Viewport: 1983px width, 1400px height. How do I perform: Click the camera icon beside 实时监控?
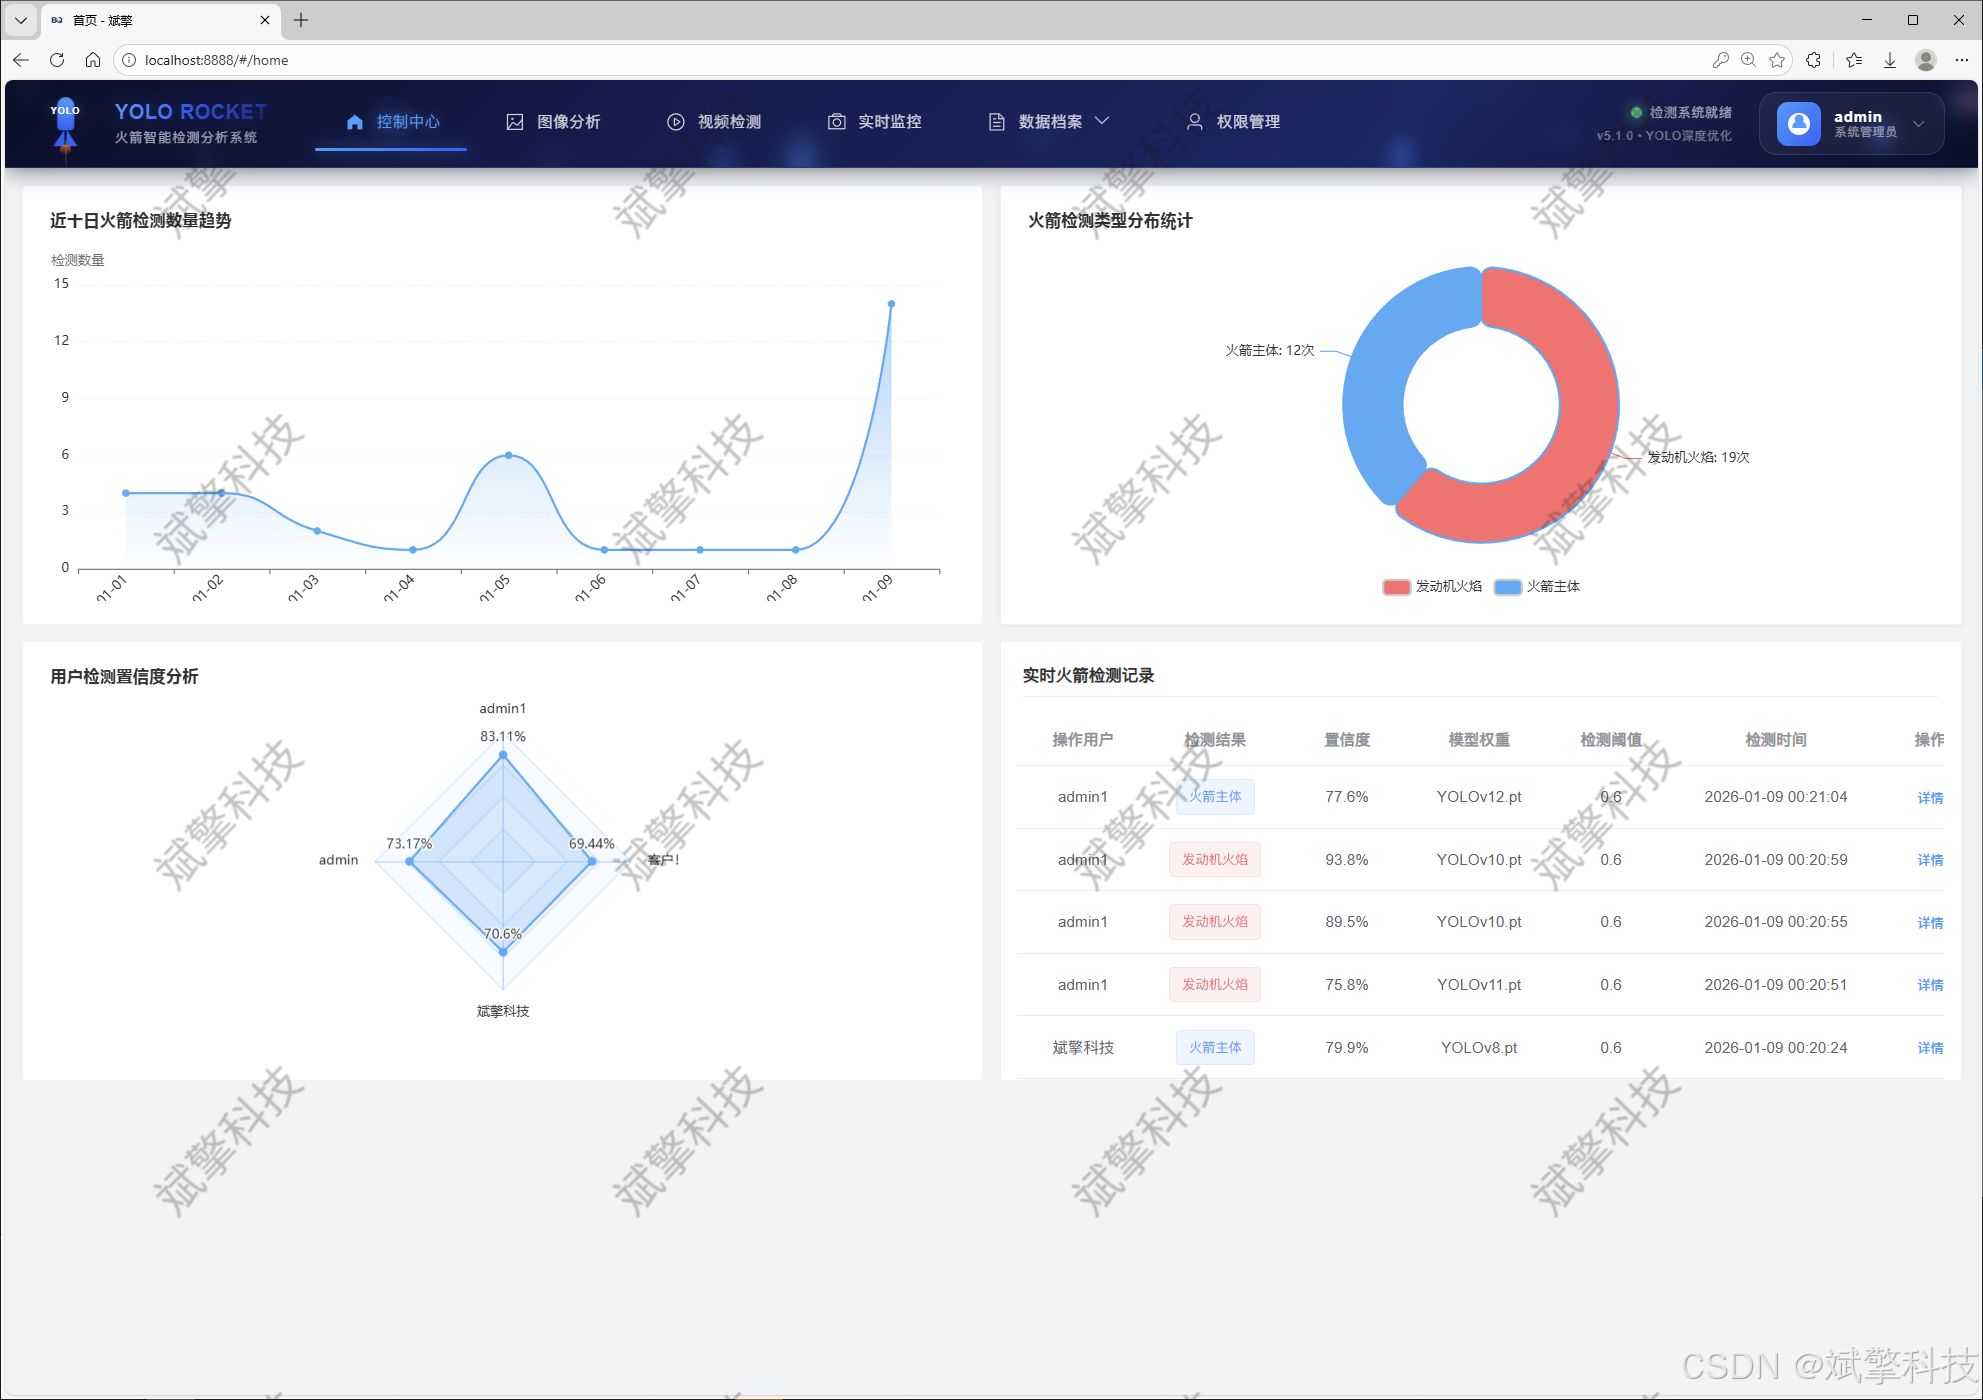pyautogui.click(x=836, y=122)
